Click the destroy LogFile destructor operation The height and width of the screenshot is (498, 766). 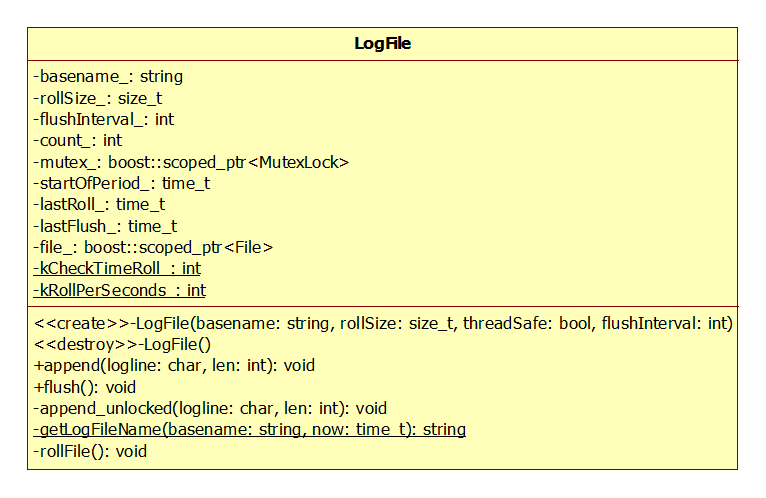point(122,345)
